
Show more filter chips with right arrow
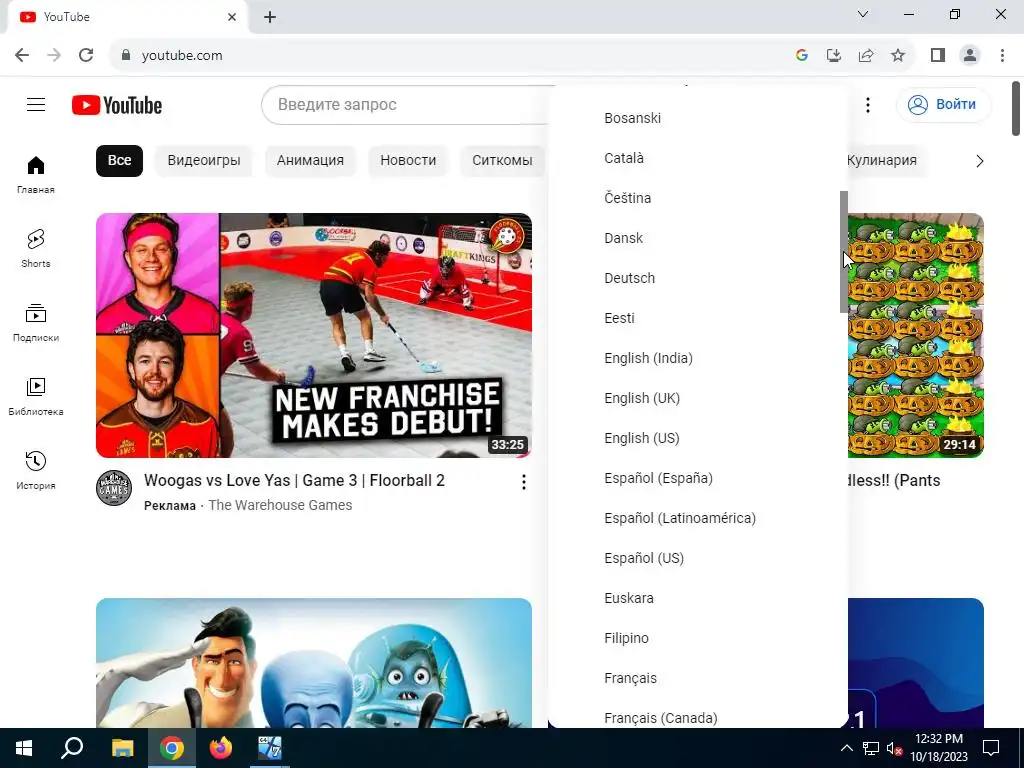979,161
